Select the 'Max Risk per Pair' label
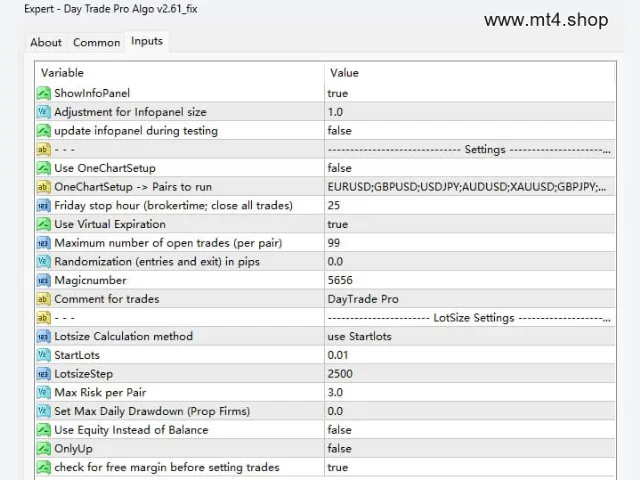 [x=100, y=393]
